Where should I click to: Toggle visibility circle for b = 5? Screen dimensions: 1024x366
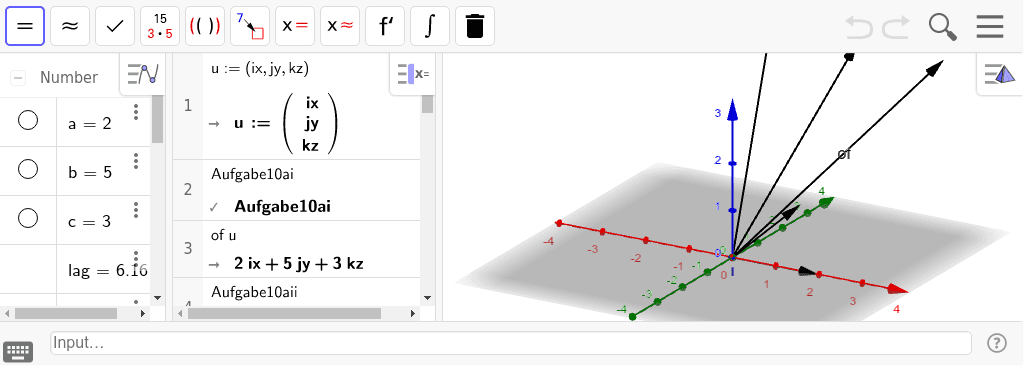click(x=28, y=169)
